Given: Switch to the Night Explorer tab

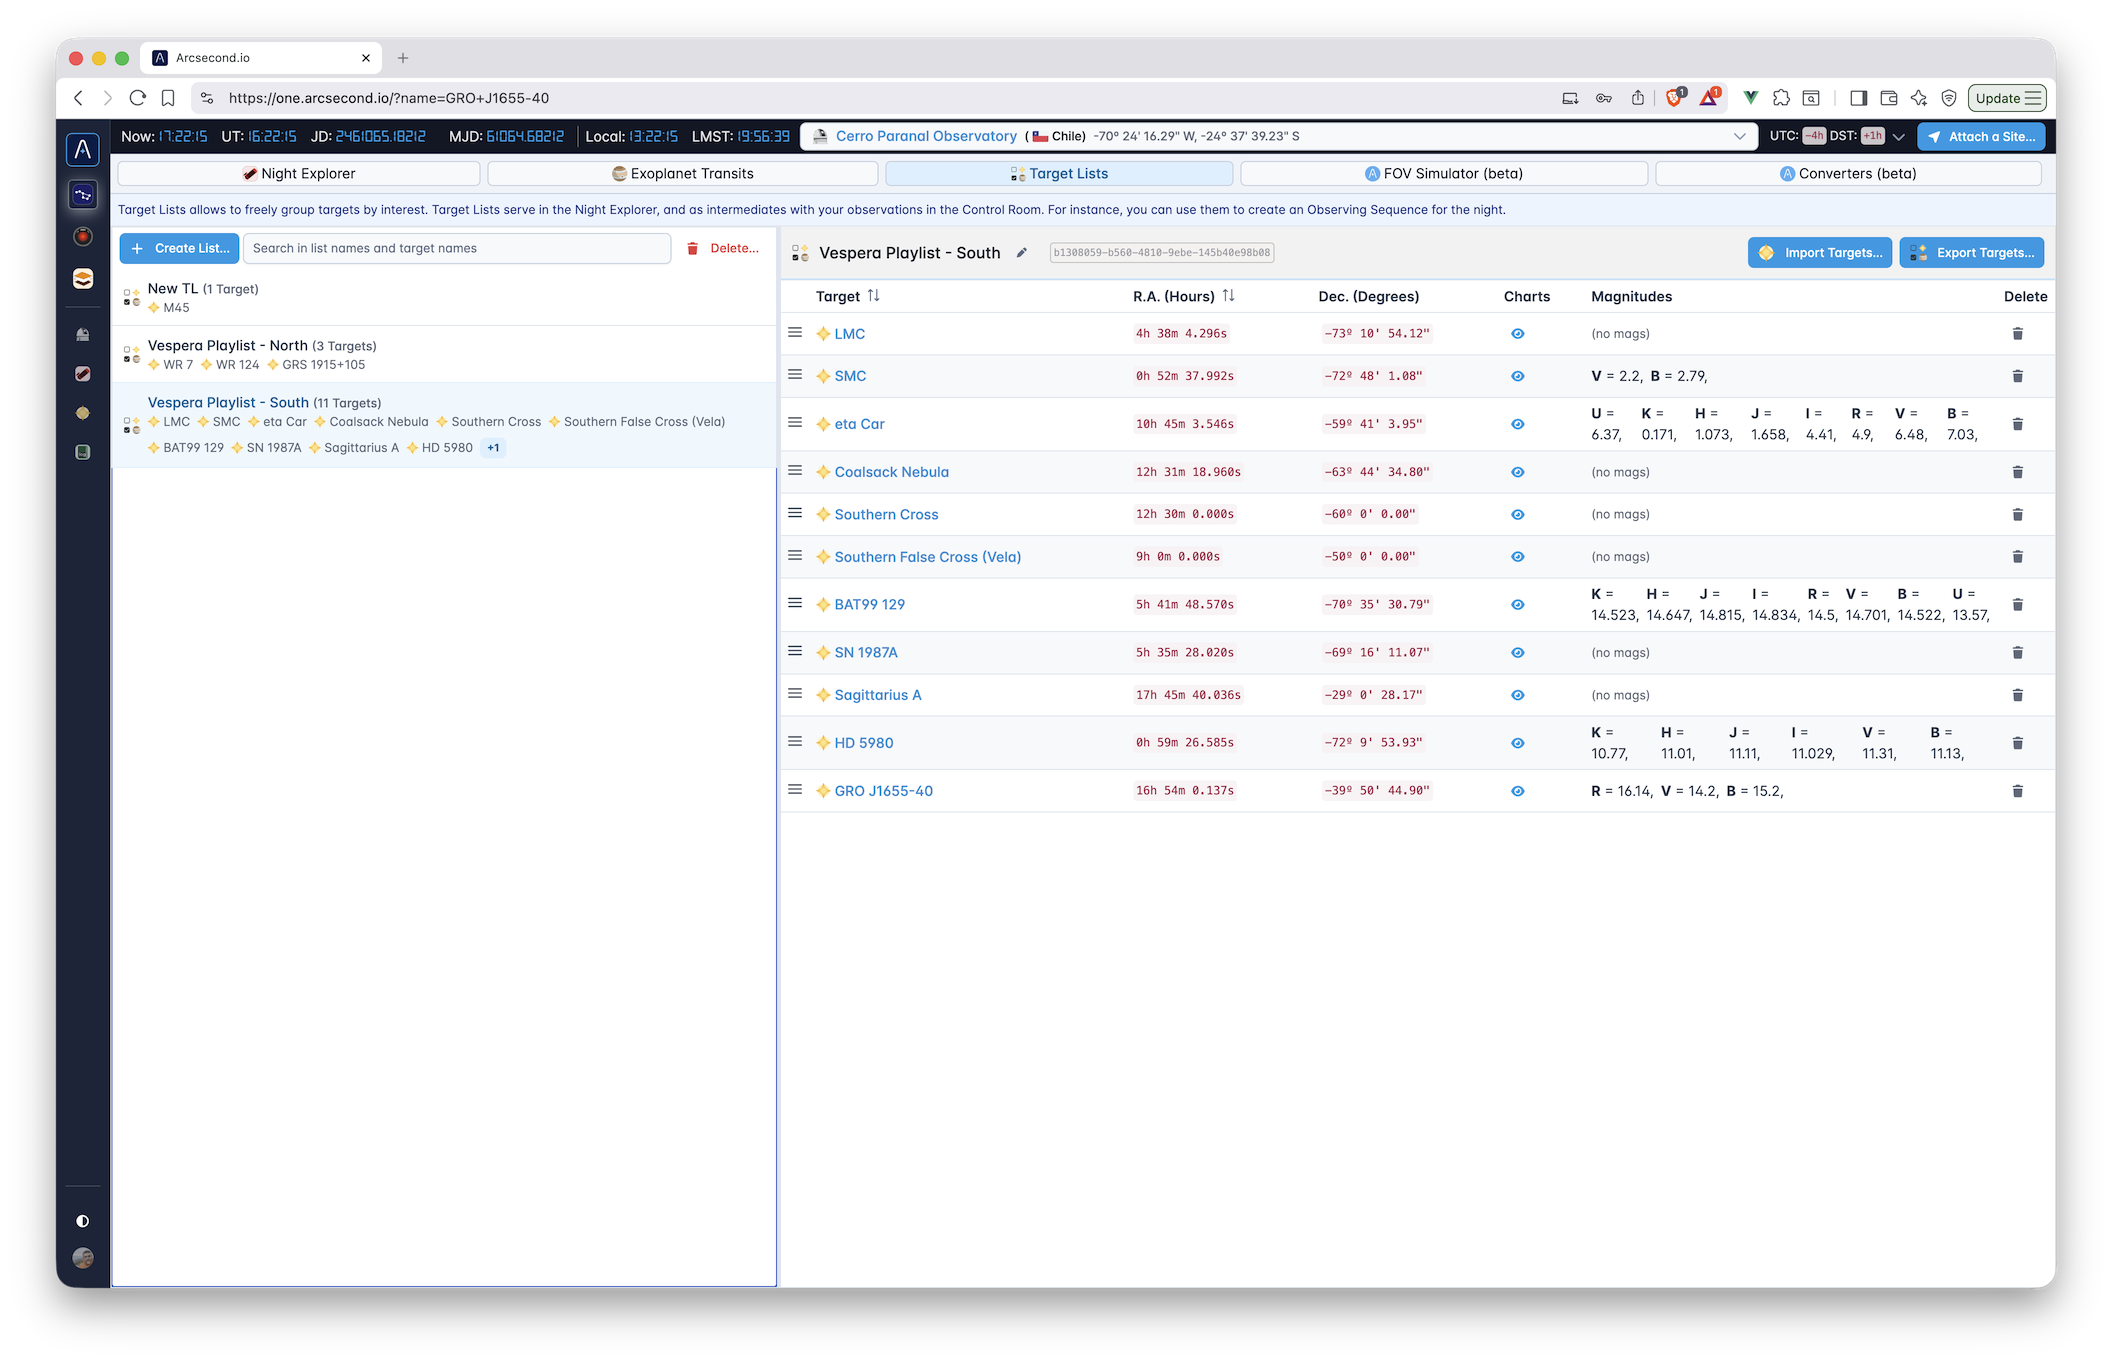Looking at the screenshot, I should tap(299, 174).
